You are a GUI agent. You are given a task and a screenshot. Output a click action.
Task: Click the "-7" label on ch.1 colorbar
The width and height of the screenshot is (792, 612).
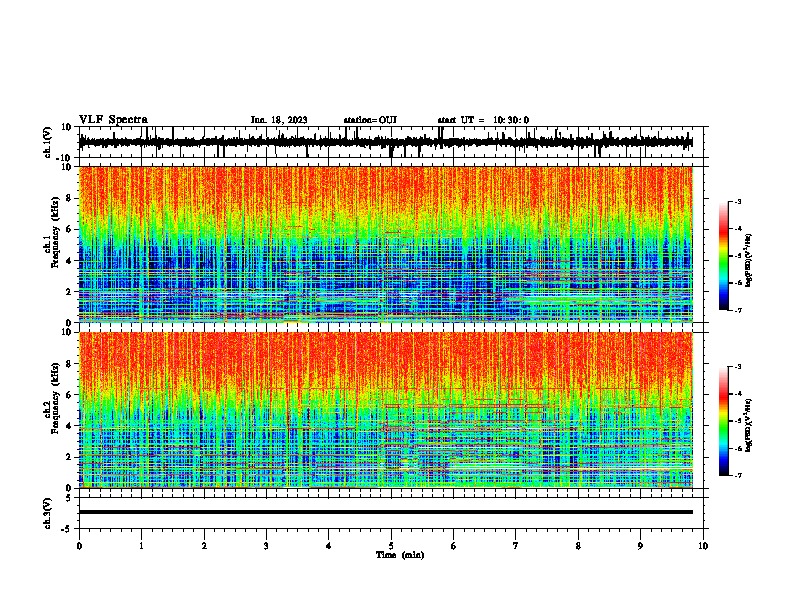(x=738, y=310)
